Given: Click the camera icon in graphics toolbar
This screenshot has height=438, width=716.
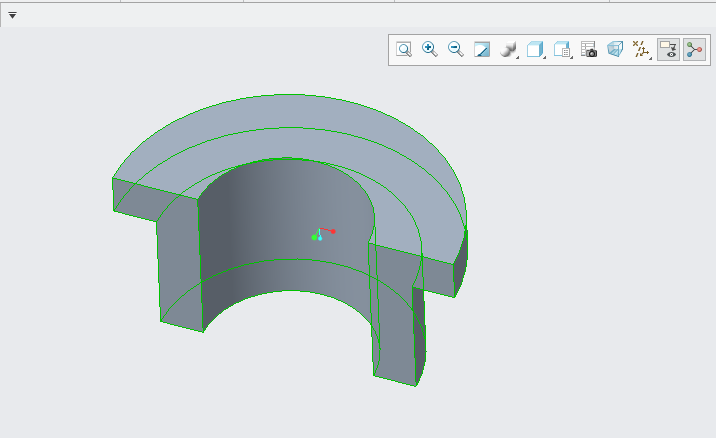Looking at the screenshot, I should tap(589, 49).
